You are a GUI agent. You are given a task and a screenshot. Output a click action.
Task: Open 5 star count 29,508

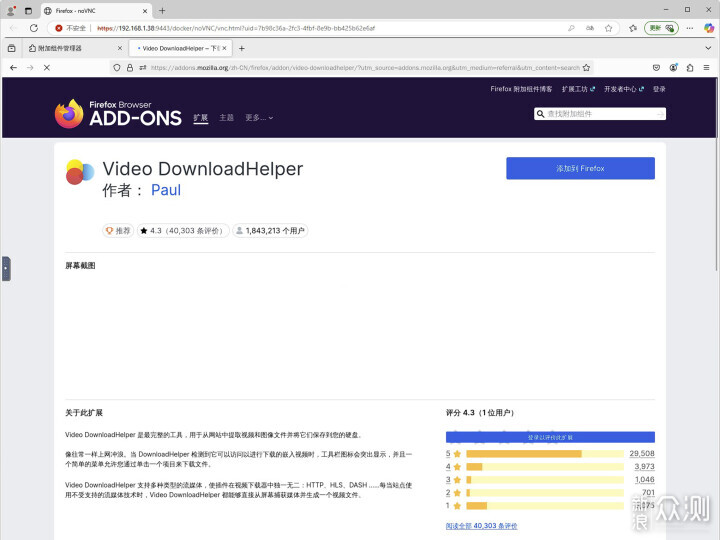point(641,454)
